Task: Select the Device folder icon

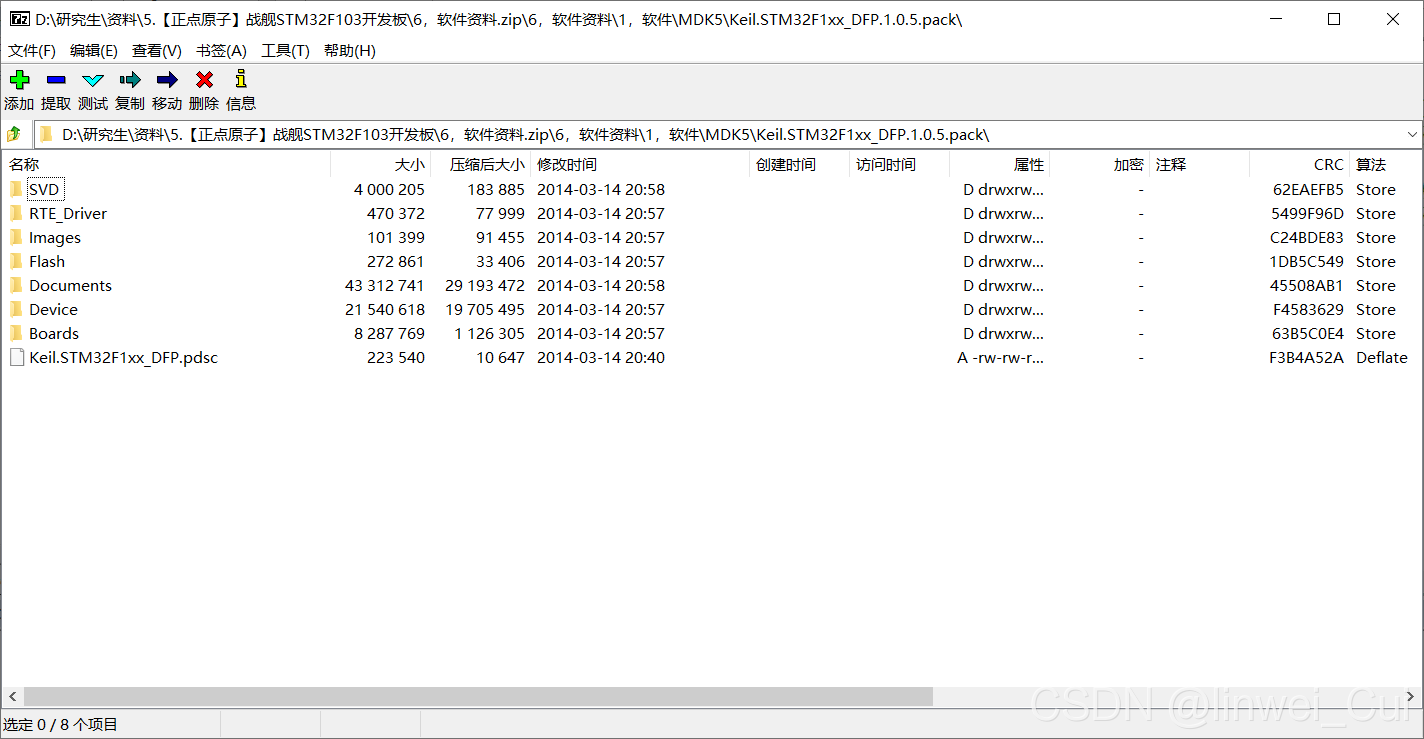Action: pyautogui.click(x=16, y=309)
